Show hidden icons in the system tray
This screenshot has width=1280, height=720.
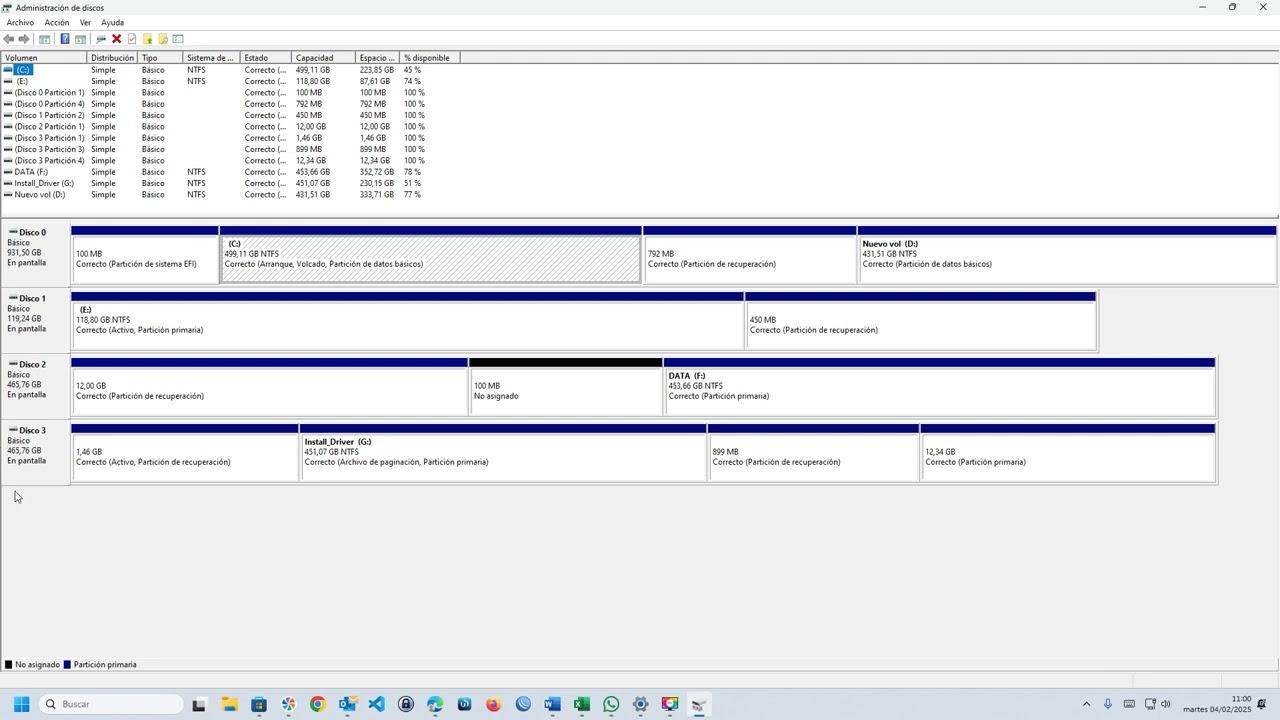click(1086, 704)
